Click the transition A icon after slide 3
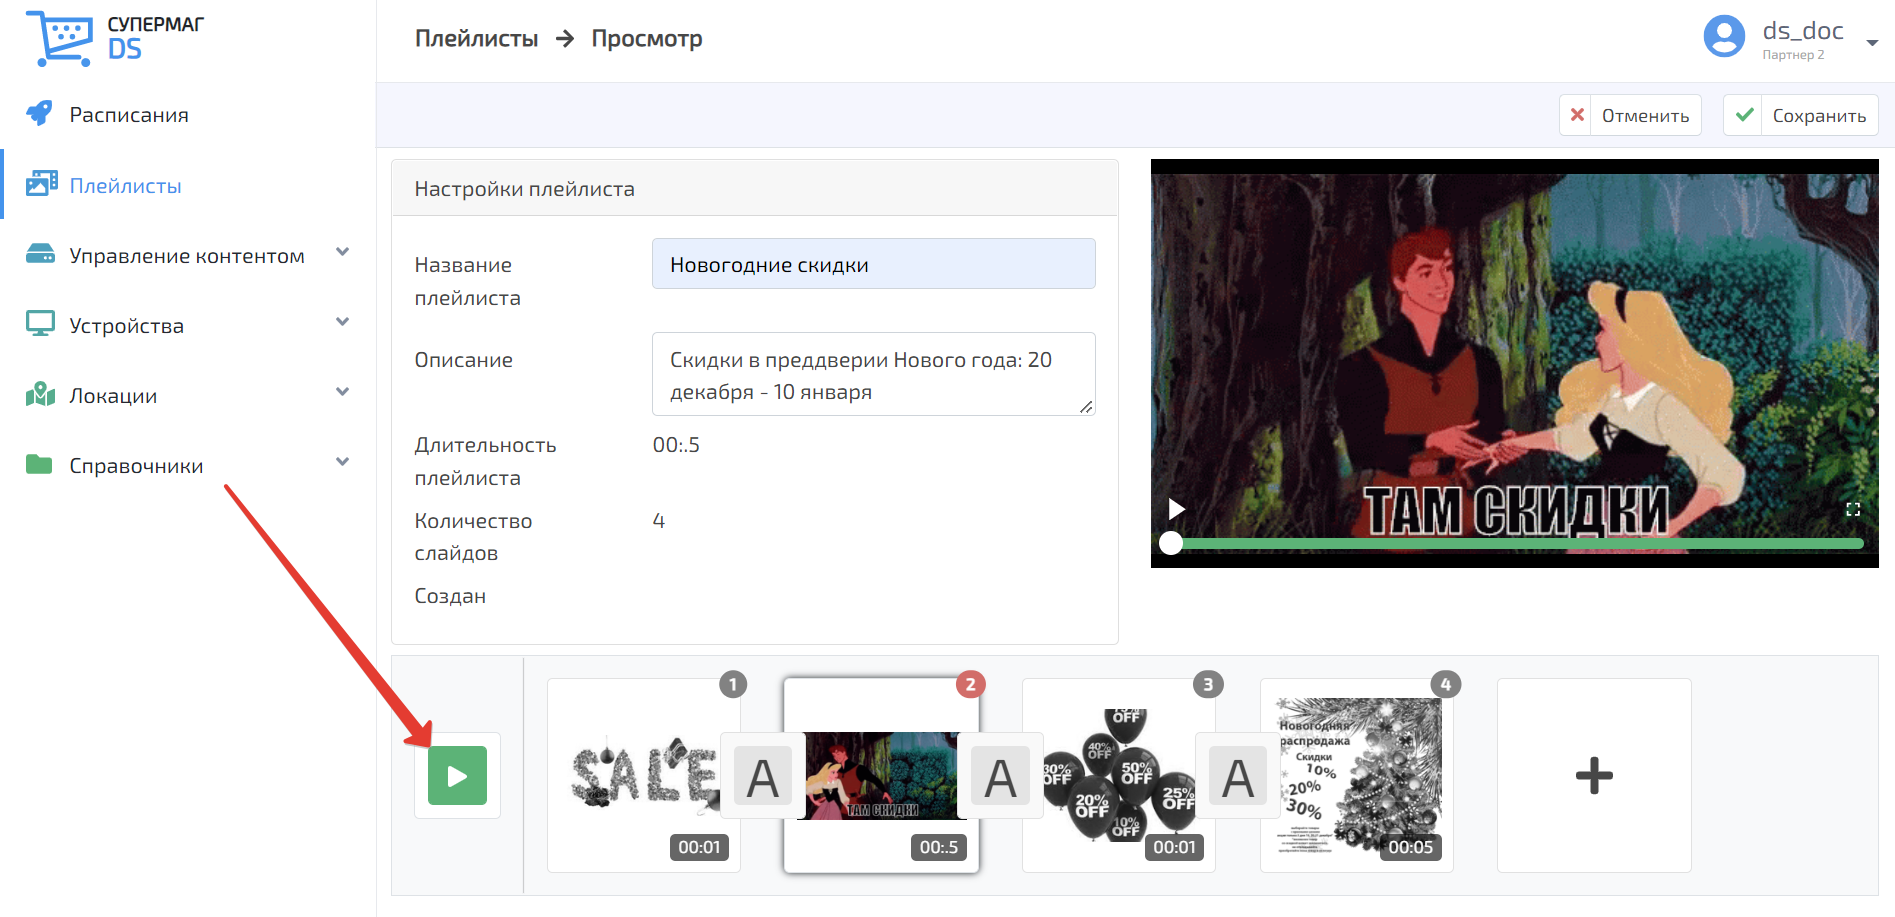Image resolution: width=1895 pixels, height=917 pixels. 1238,776
